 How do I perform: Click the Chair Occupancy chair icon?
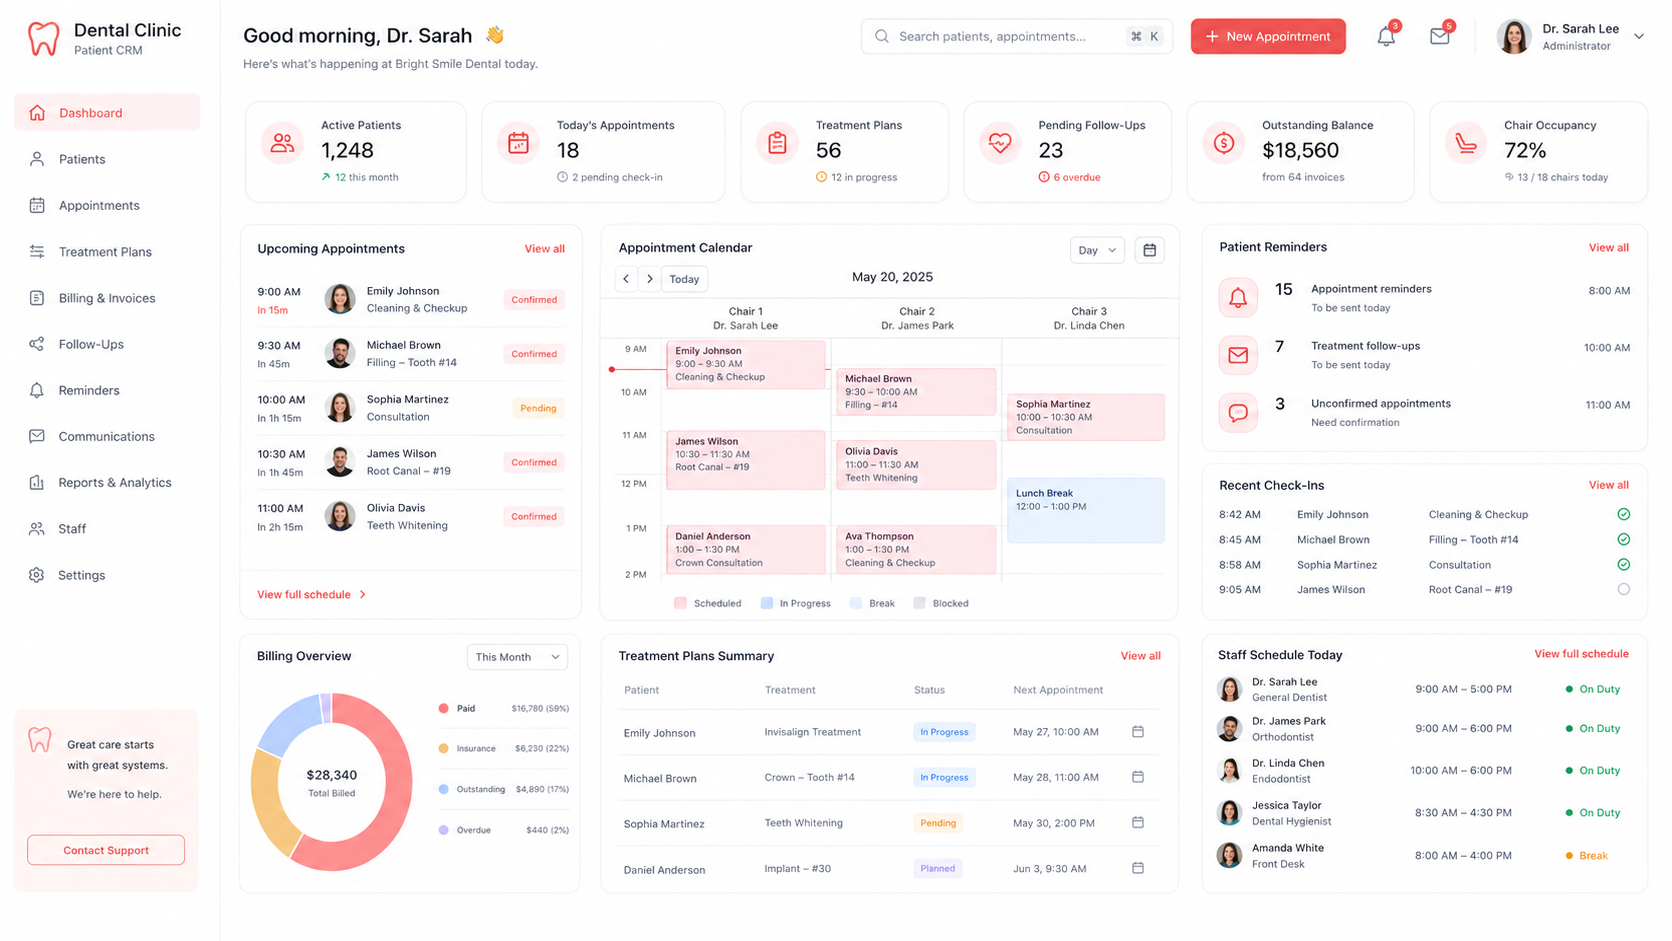(1466, 144)
